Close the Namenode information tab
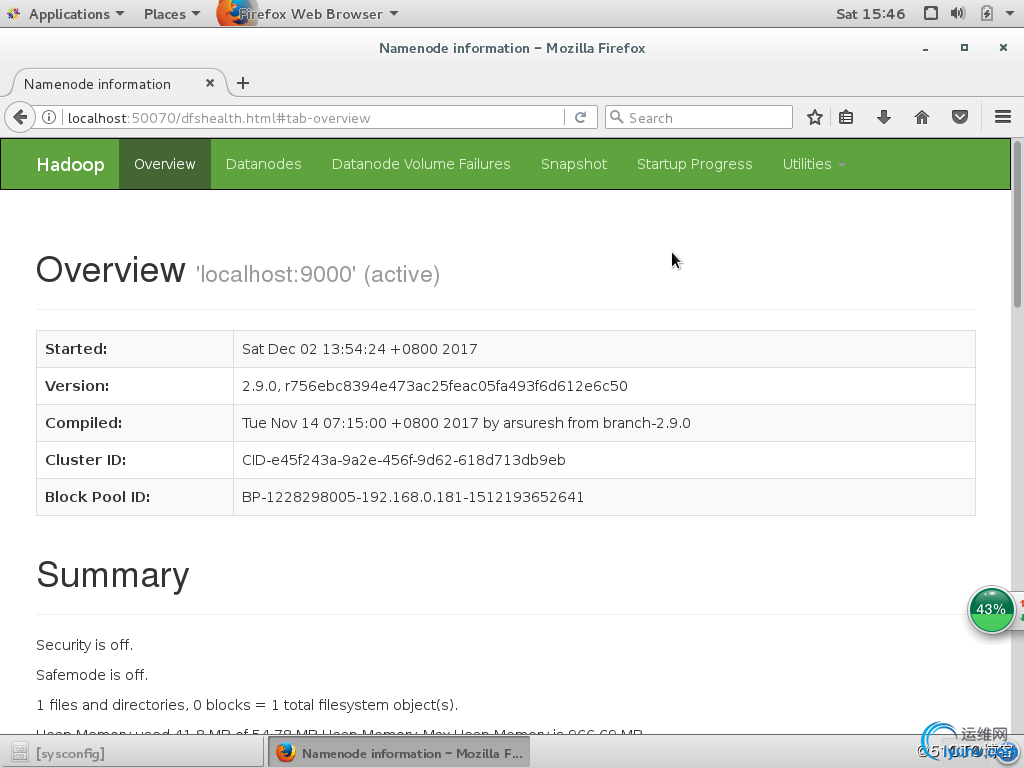 210,83
